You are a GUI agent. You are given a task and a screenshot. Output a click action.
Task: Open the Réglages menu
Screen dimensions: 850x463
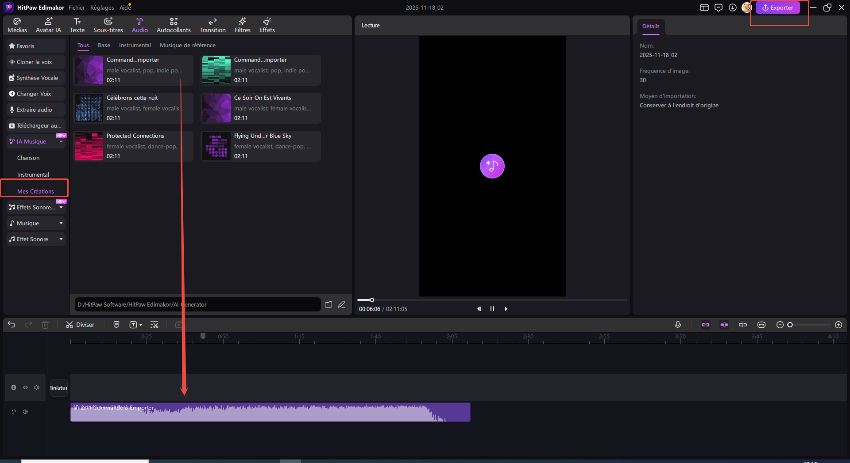[102, 8]
